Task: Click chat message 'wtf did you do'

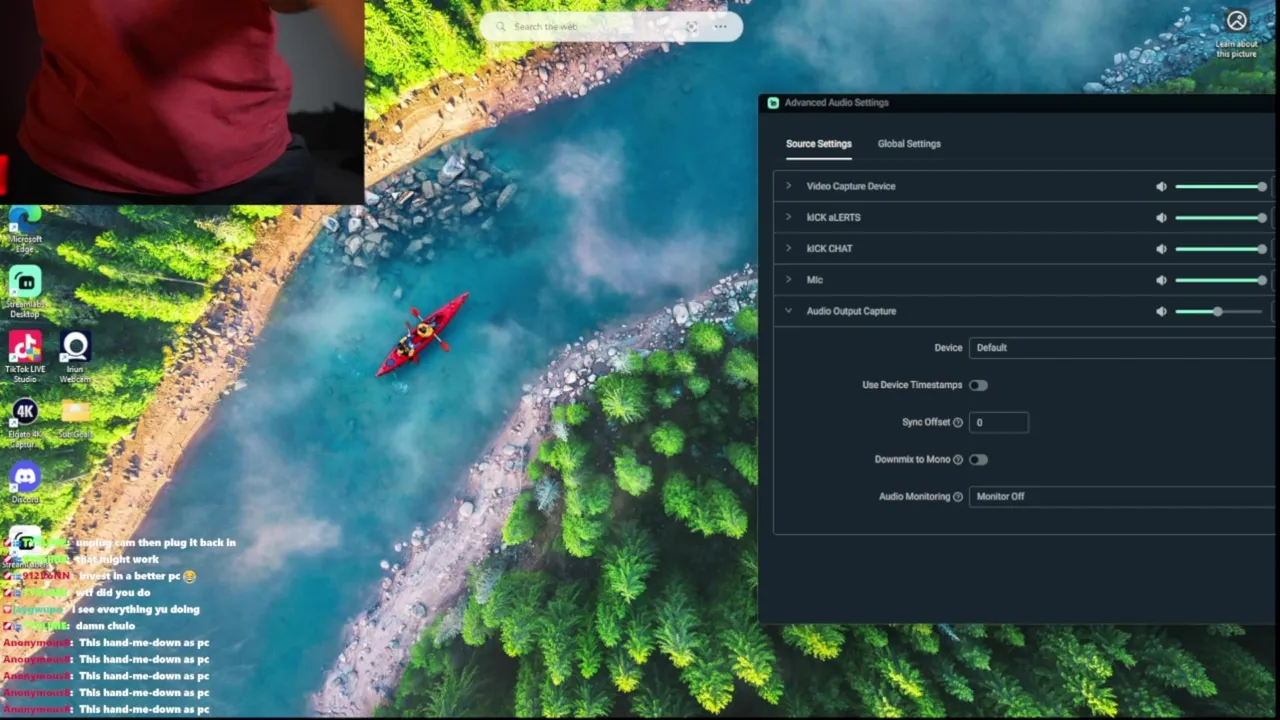Action: (x=113, y=592)
